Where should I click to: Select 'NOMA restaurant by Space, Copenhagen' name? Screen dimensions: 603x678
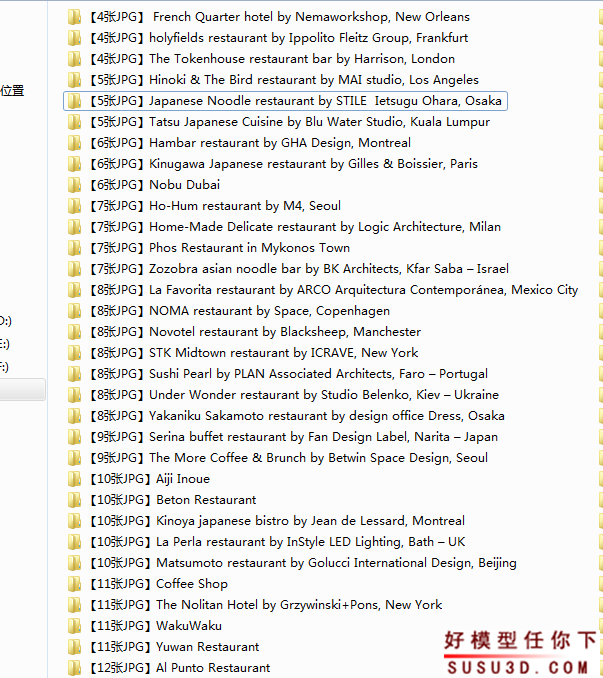point(269,311)
